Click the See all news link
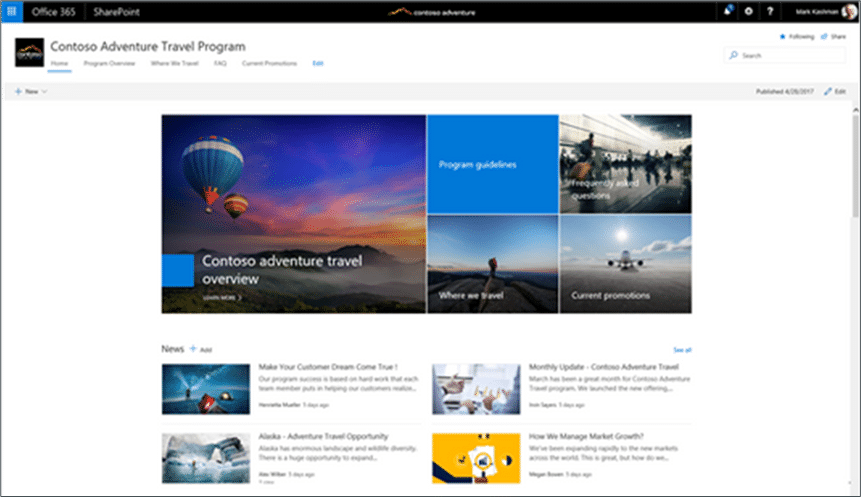Image resolution: width=861 pixels, height=497 pixels. [682, 350]
